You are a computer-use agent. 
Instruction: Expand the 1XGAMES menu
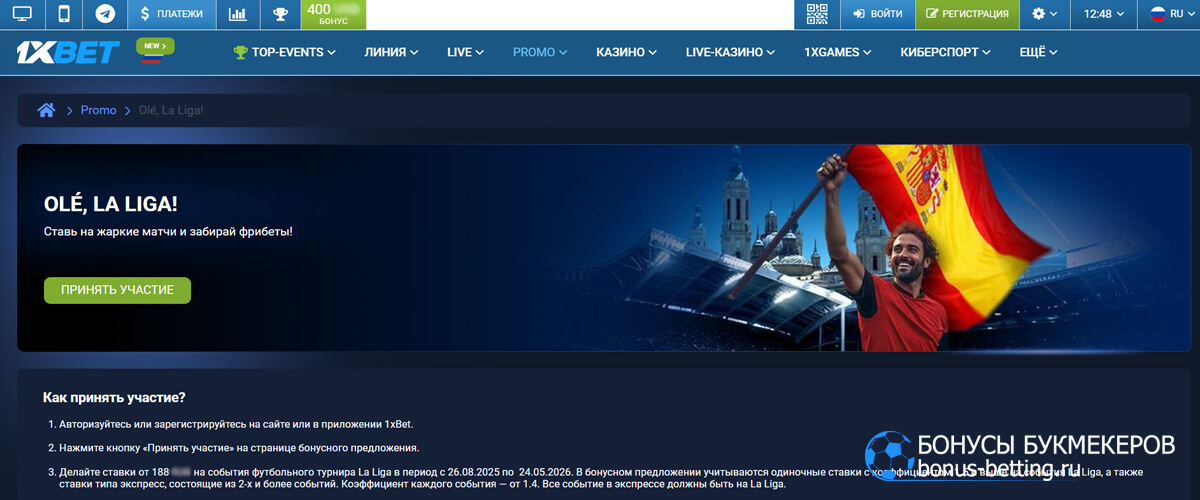(x=838, y=52)
